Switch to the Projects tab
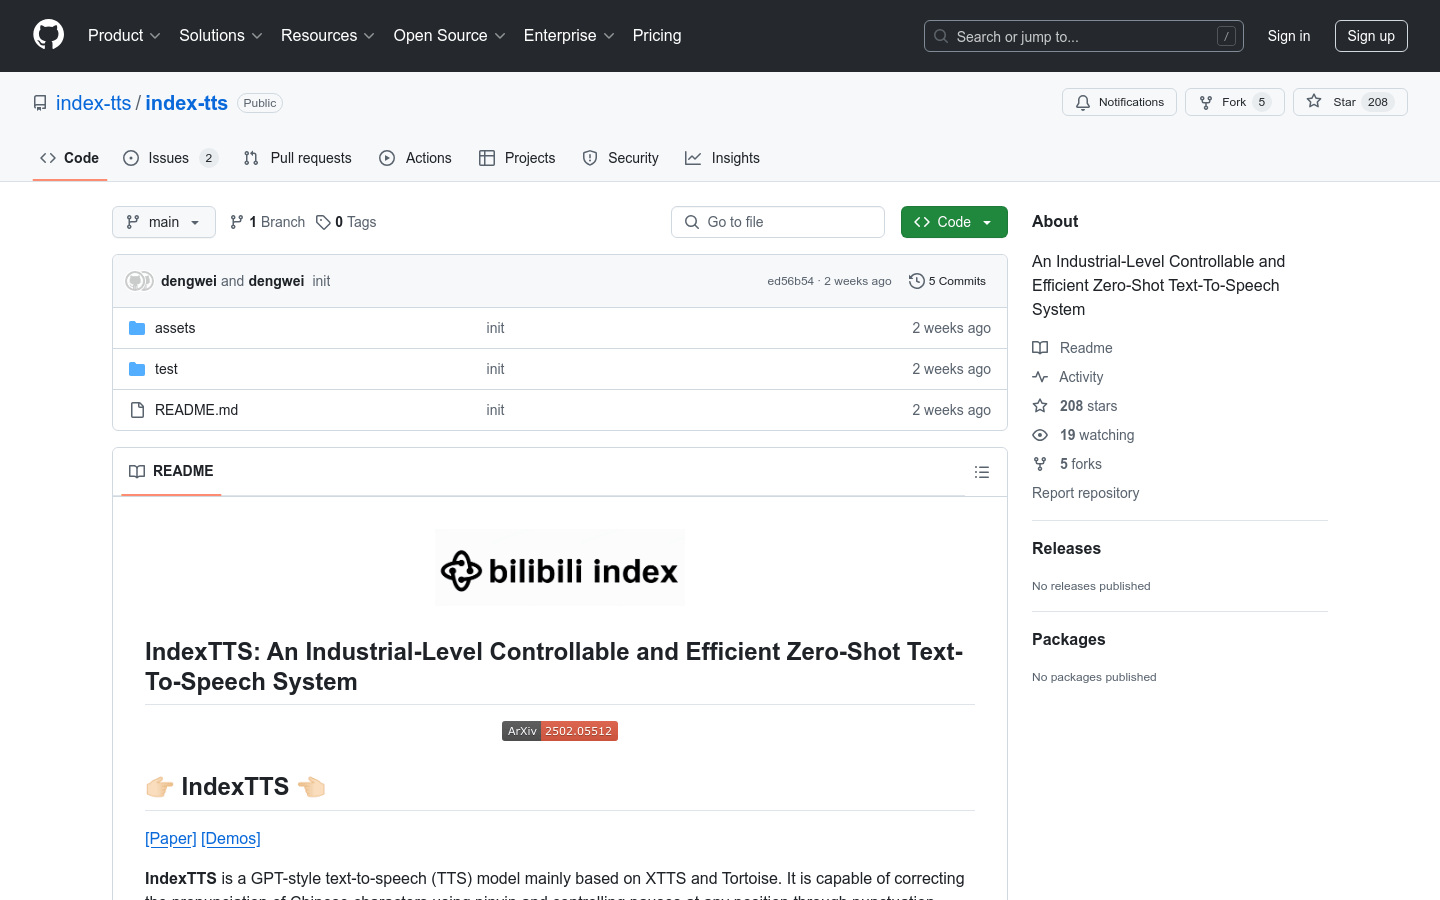This screenshot has height=900, width=1440. (x=517, y=158)
